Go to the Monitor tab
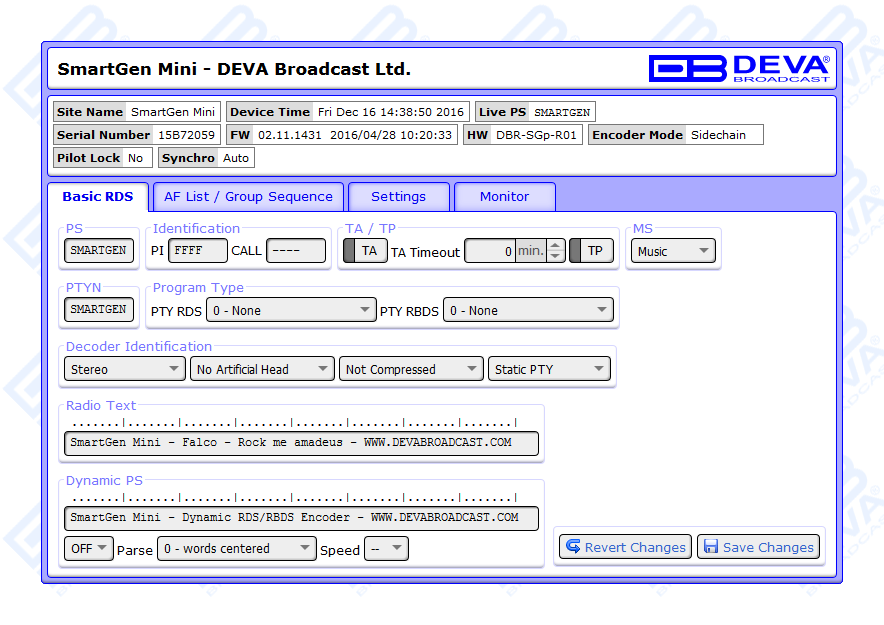 tap(504, 197)
